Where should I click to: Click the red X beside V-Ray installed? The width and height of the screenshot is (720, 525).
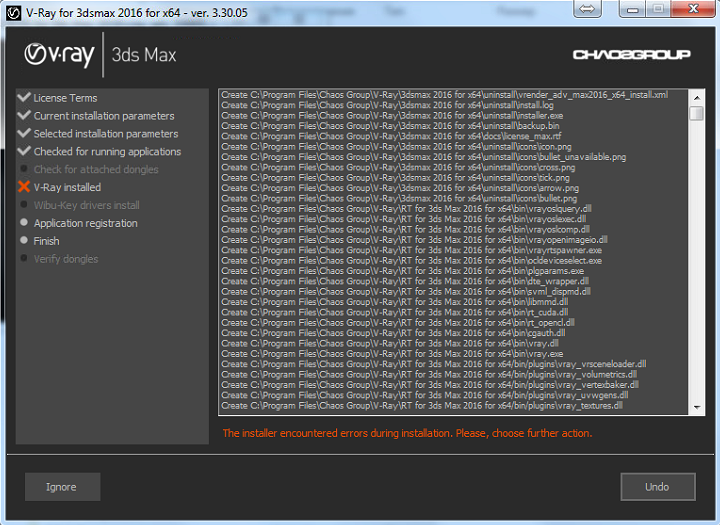[24, 186]
